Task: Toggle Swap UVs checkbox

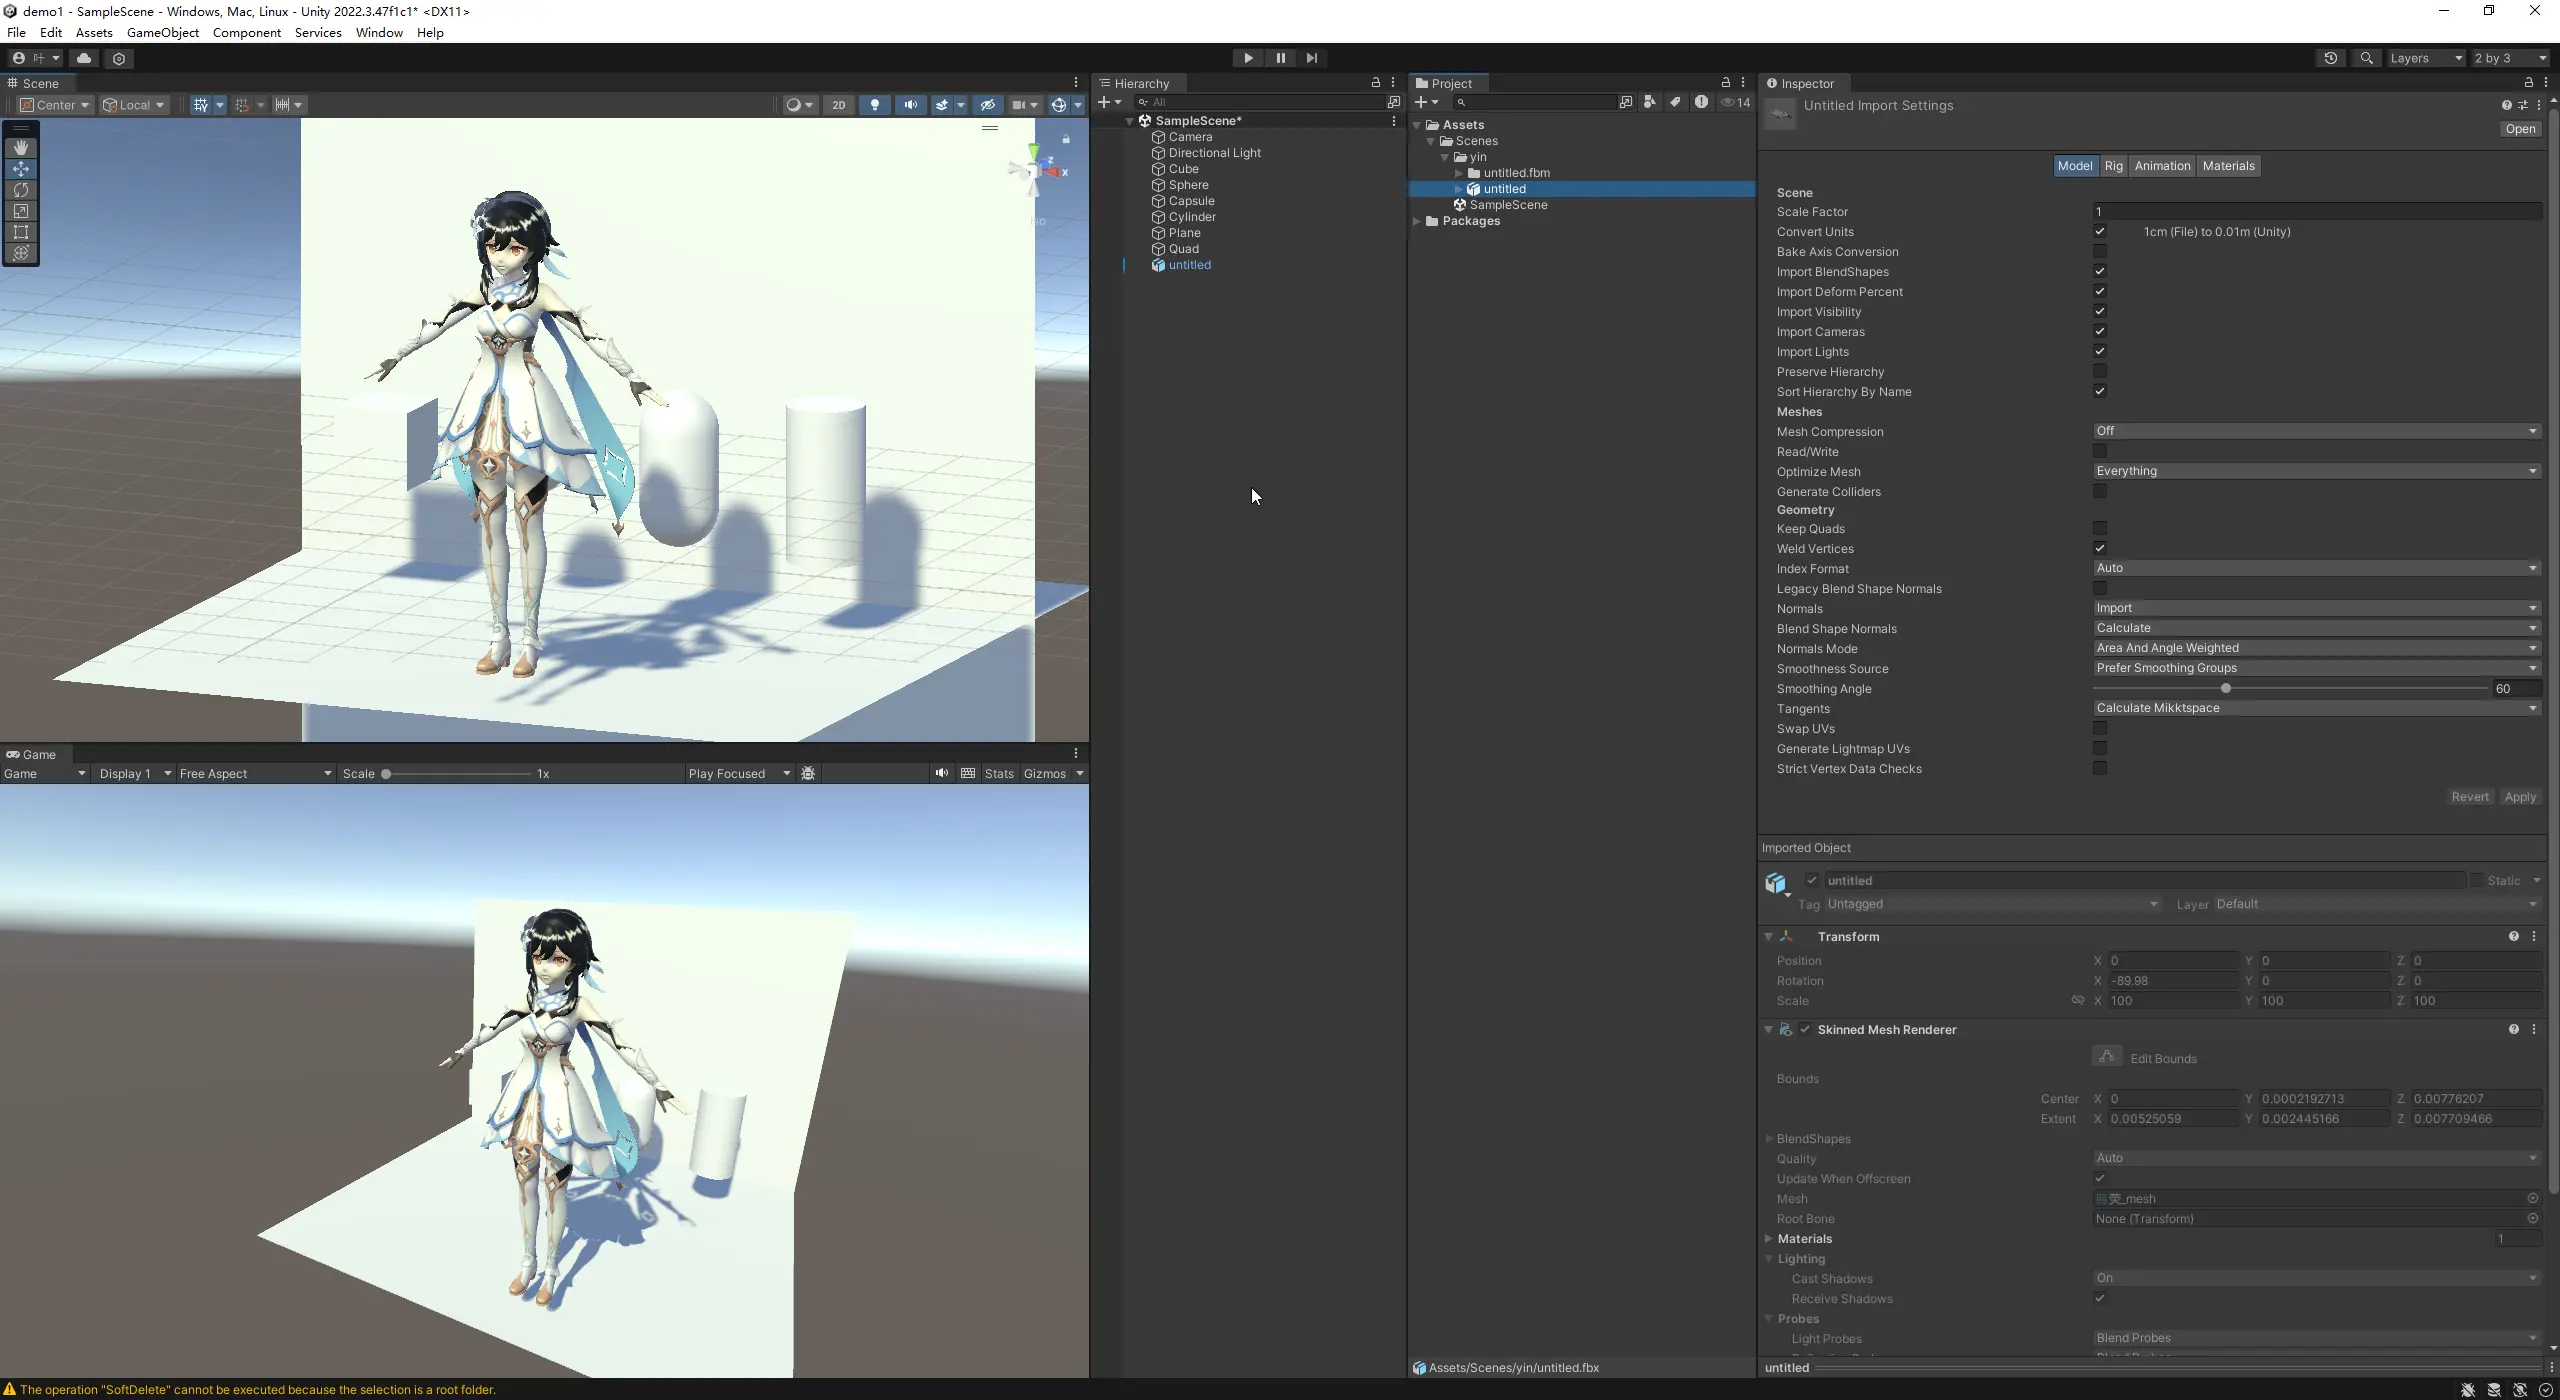Action: pyautogui.click(x=2100, y=728)
